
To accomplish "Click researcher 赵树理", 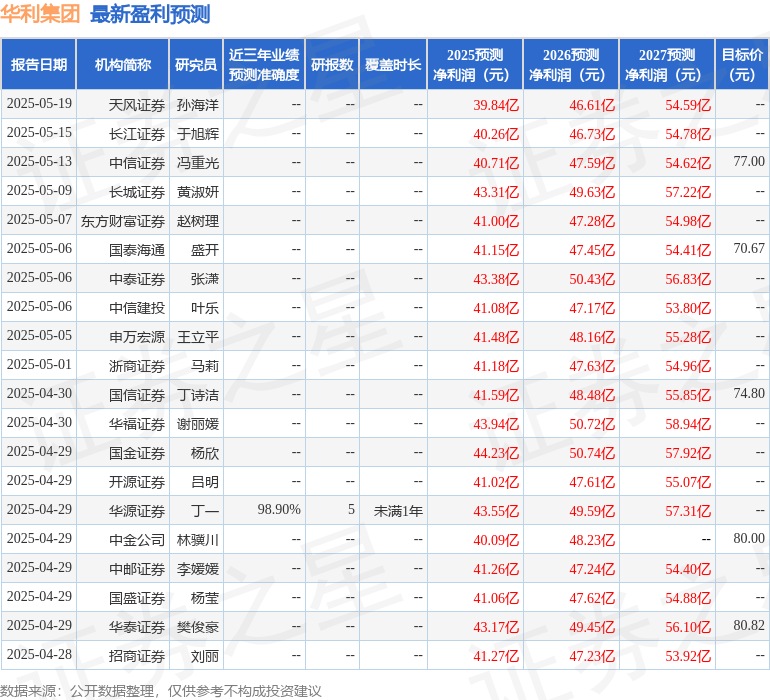I will (198, 221).
